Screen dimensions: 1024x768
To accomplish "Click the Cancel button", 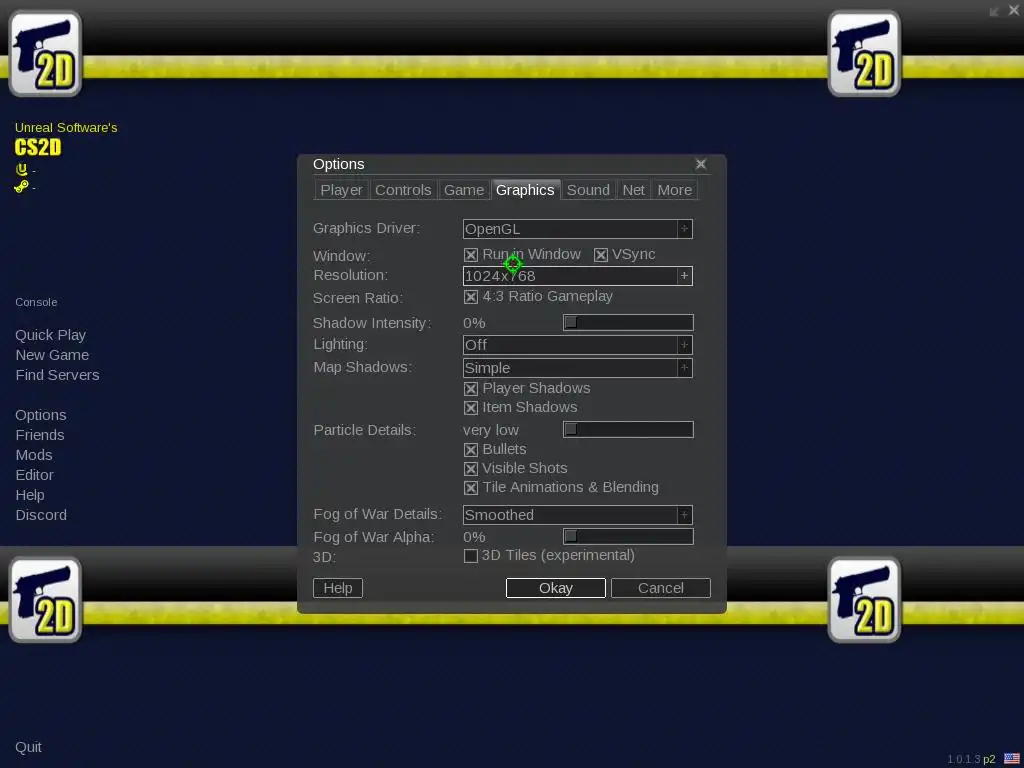I will (661, 588).
